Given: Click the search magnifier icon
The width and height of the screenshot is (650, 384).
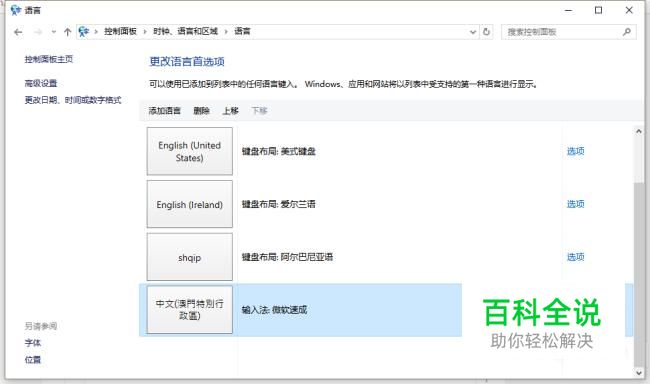Looking at the screenshot, I should 627,32.
